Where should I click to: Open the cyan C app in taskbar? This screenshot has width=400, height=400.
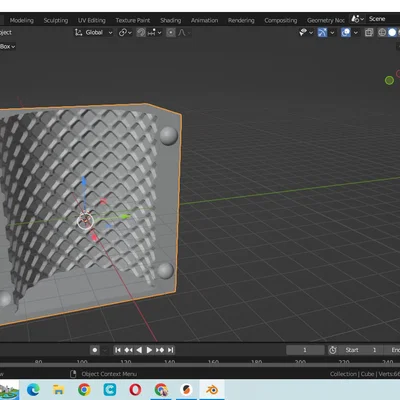[110, 389]
